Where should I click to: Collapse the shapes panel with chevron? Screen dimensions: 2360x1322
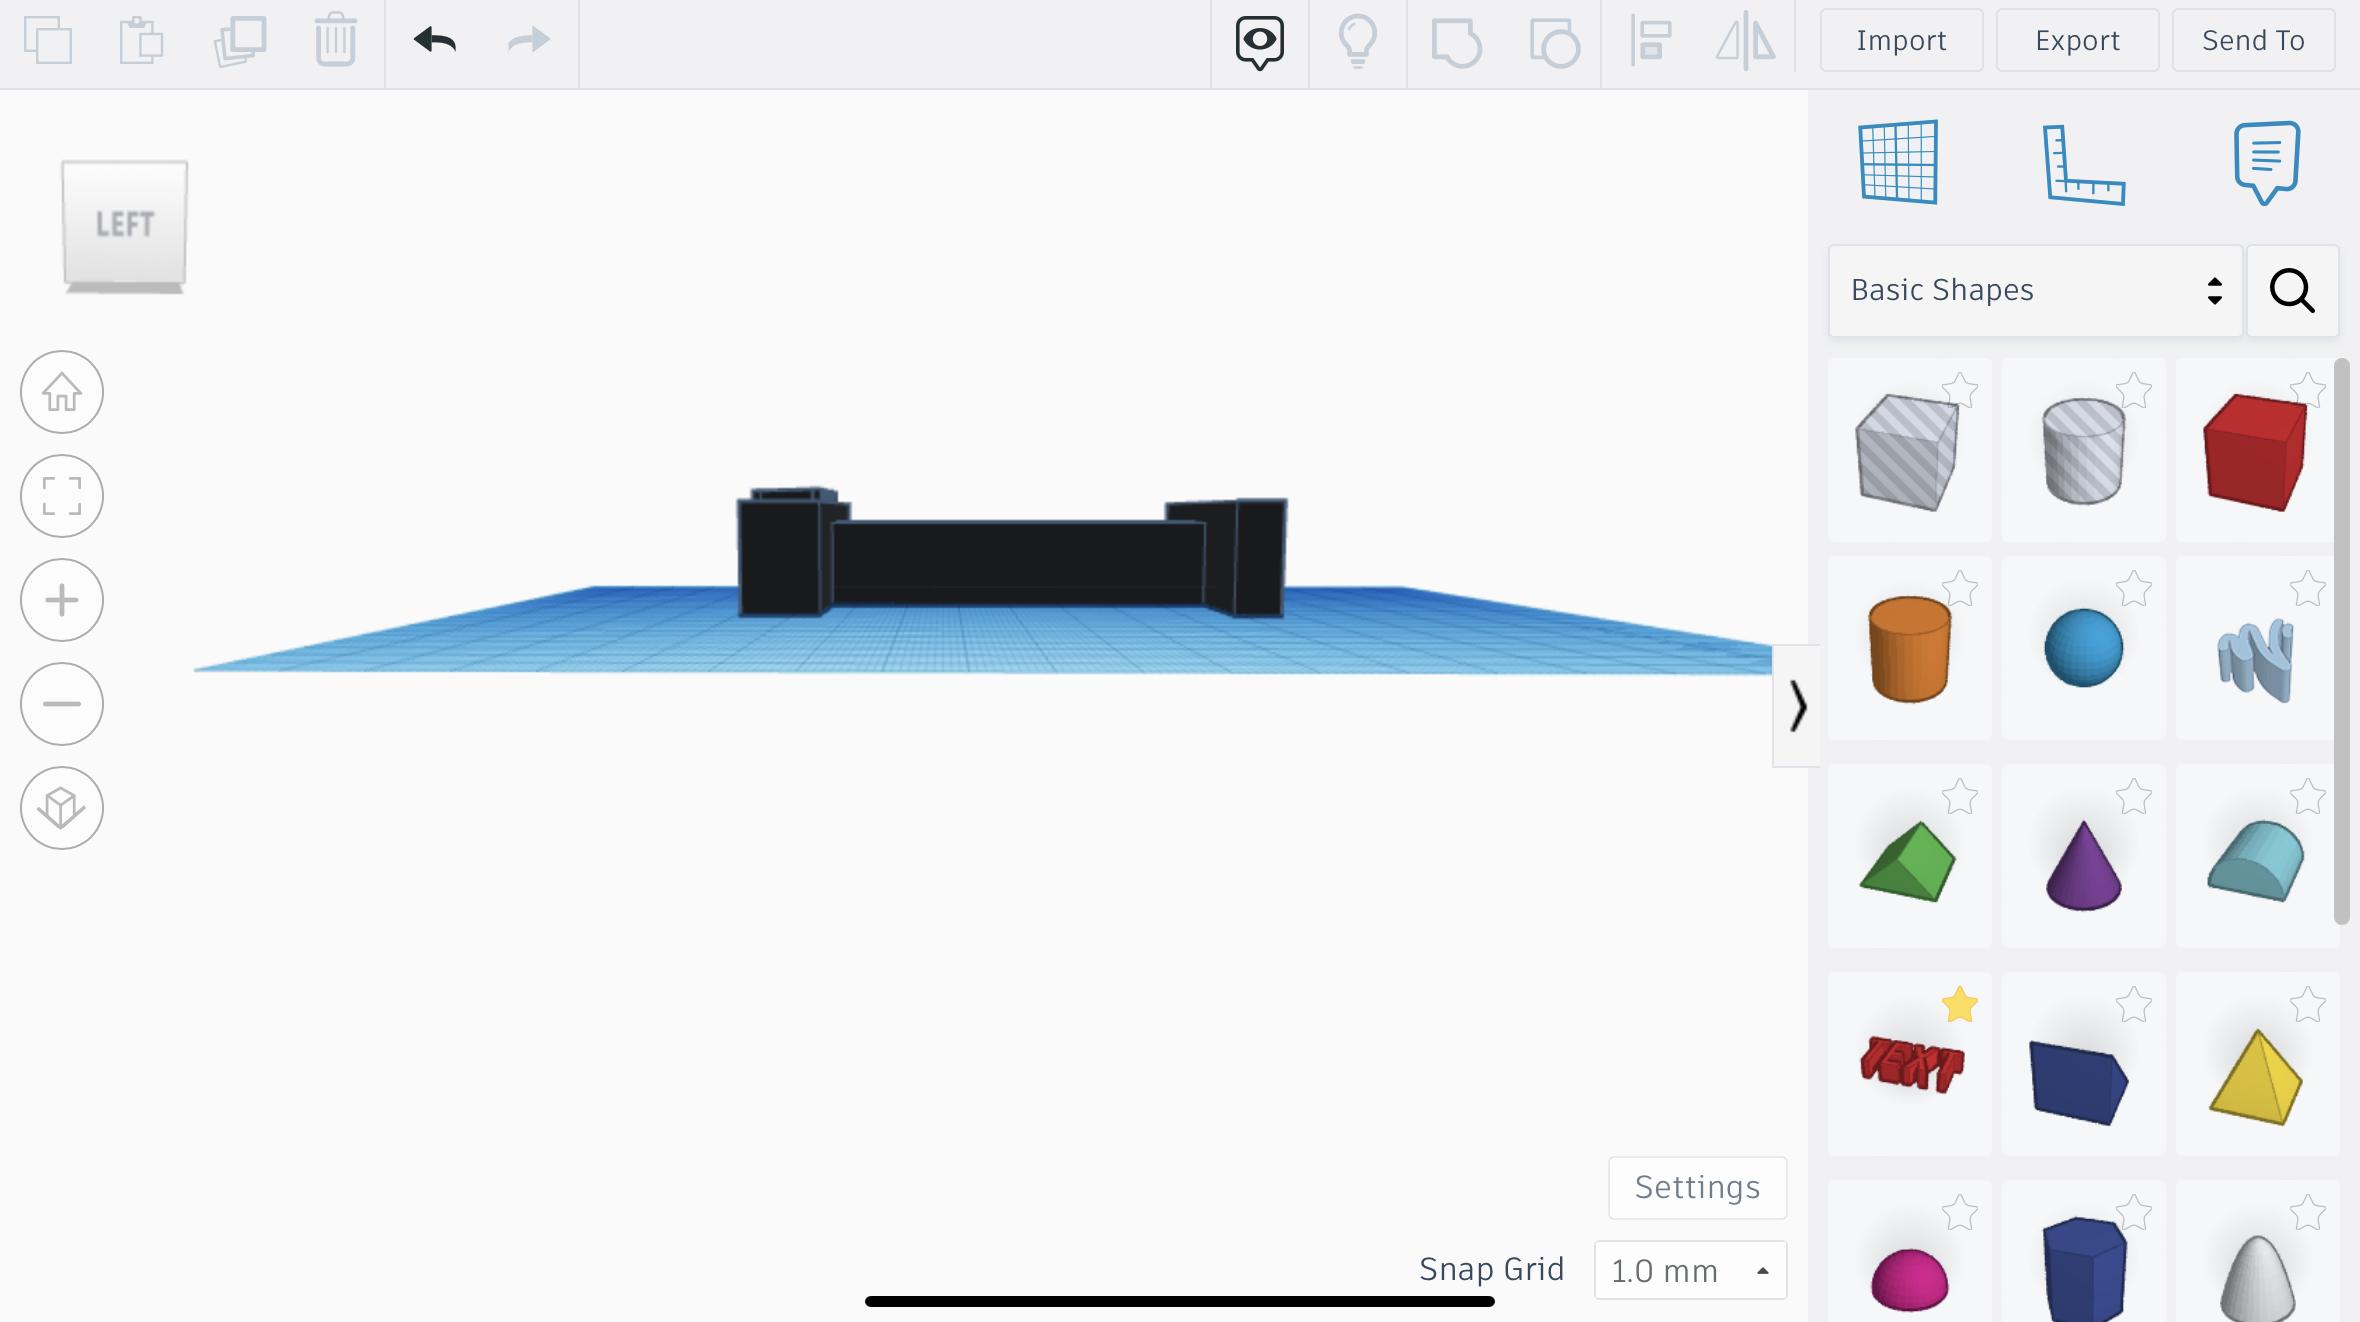click(1797, 706)
